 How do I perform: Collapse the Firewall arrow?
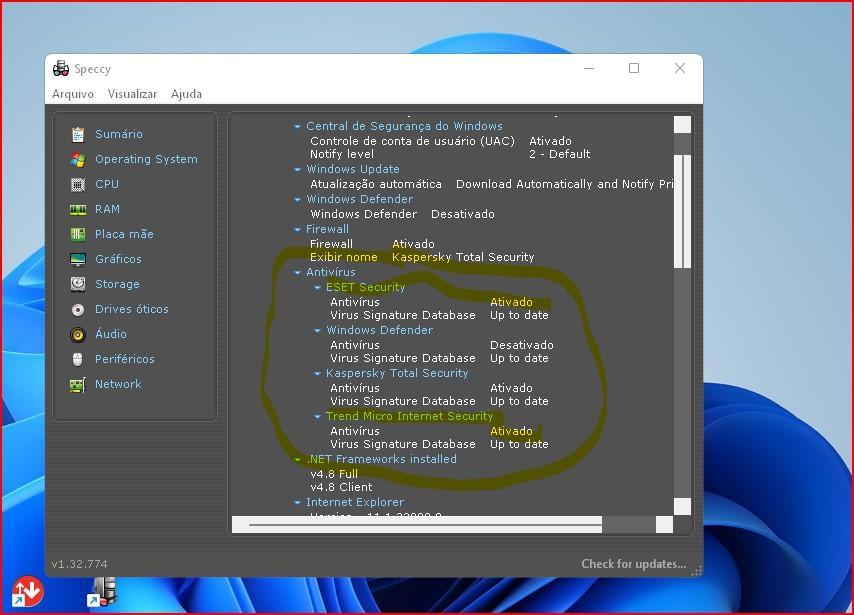pos(297,229)
